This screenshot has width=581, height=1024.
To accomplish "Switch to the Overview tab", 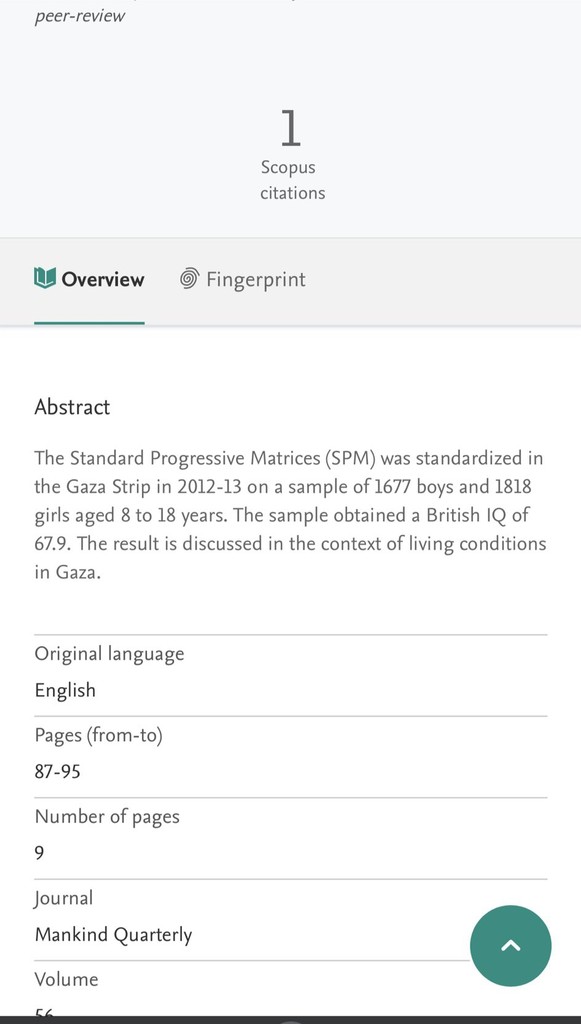I will pyautogui.click(x=89, y=280).
